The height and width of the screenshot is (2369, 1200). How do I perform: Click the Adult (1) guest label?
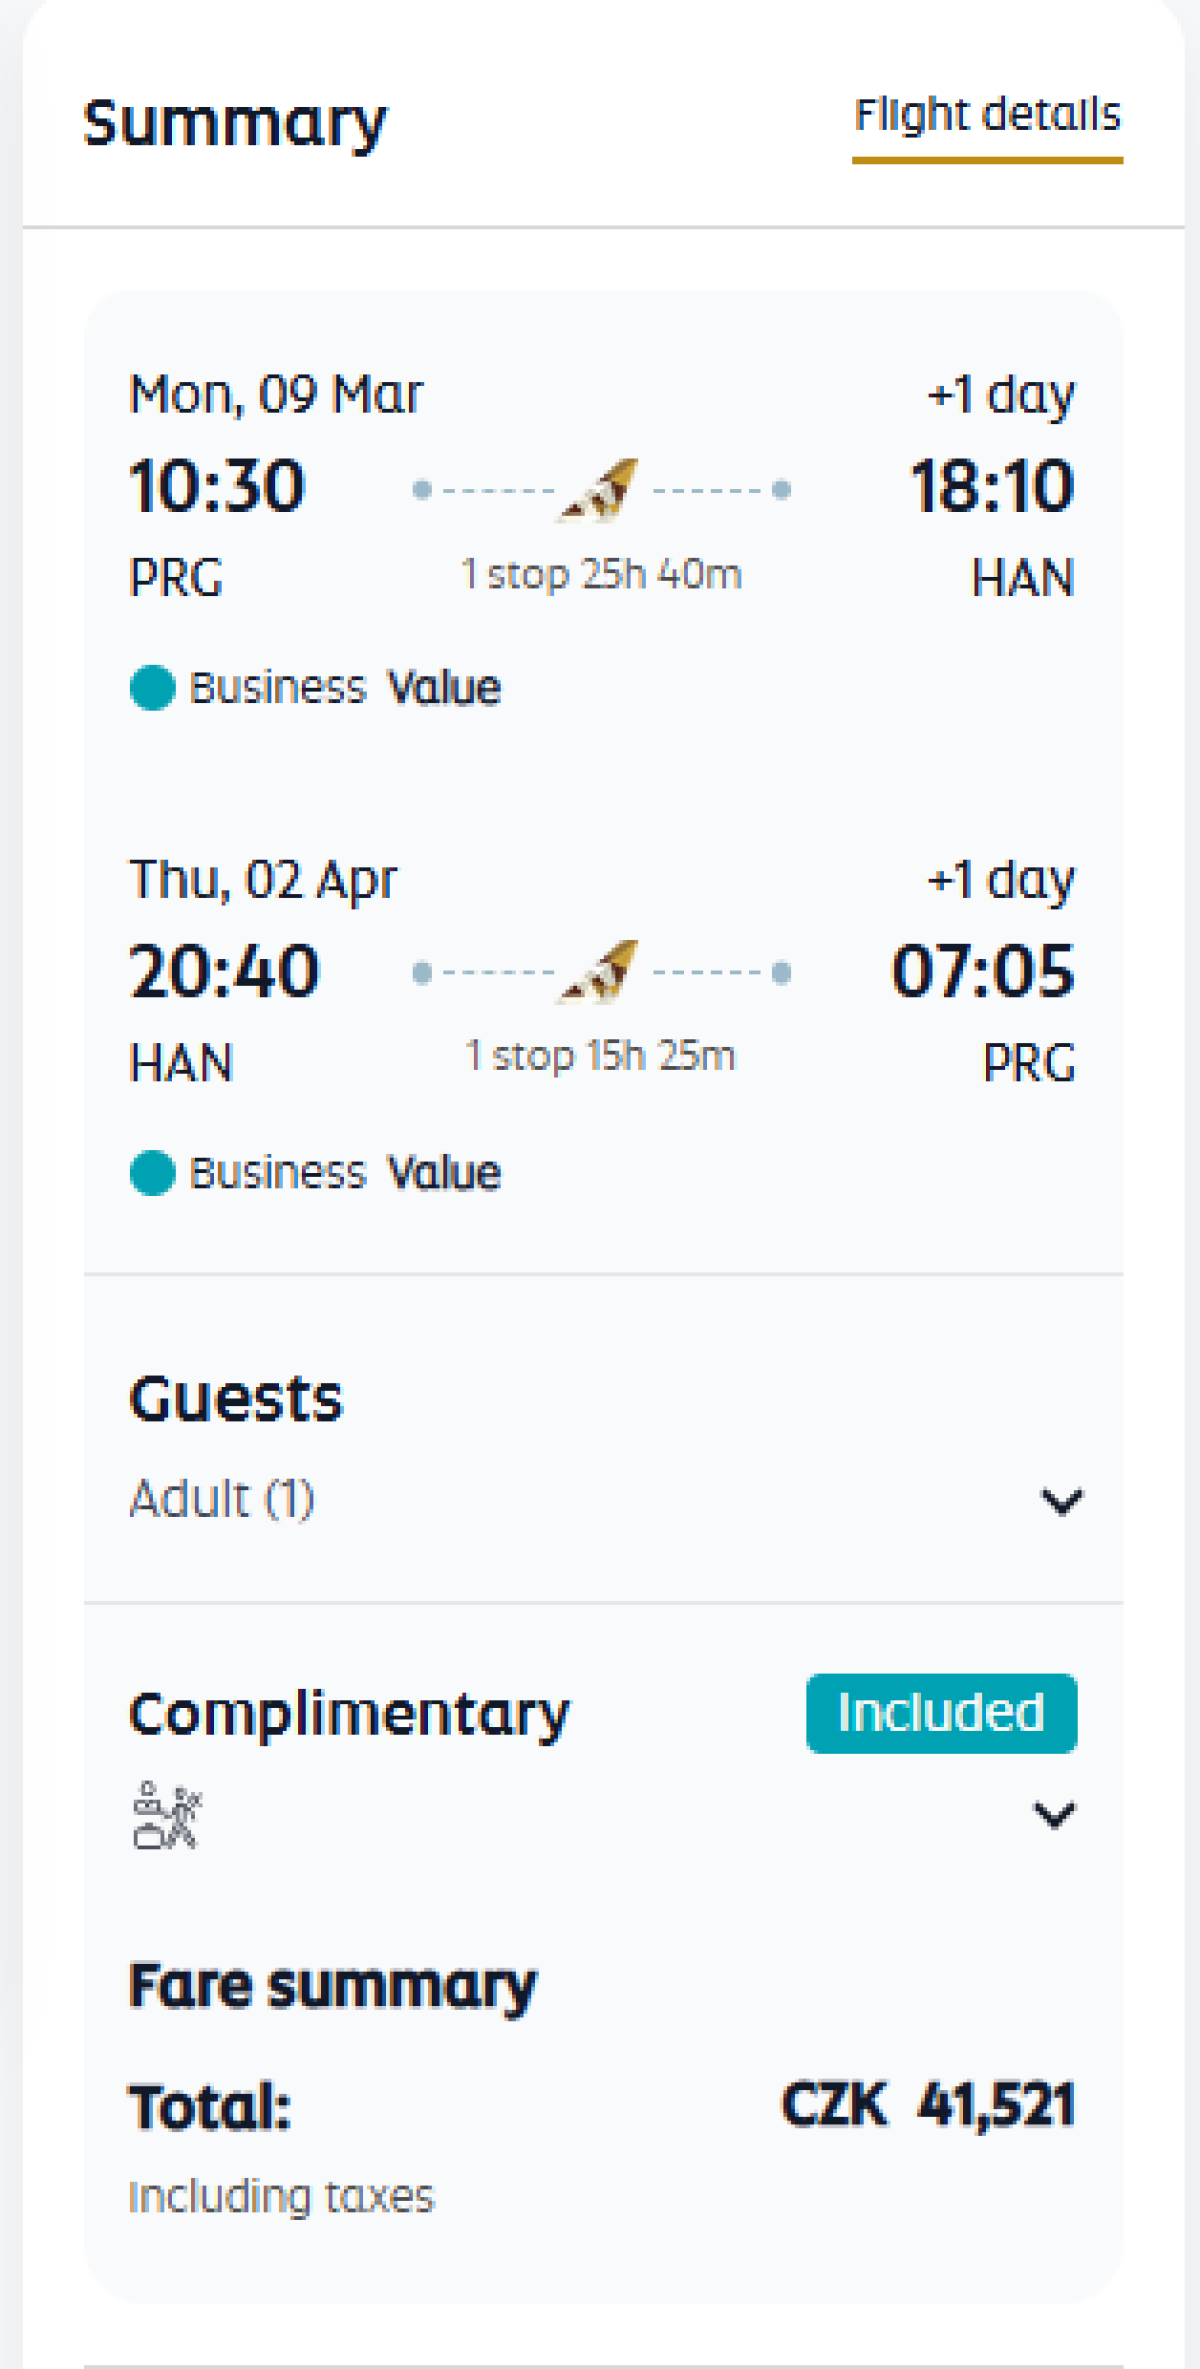222,1499
